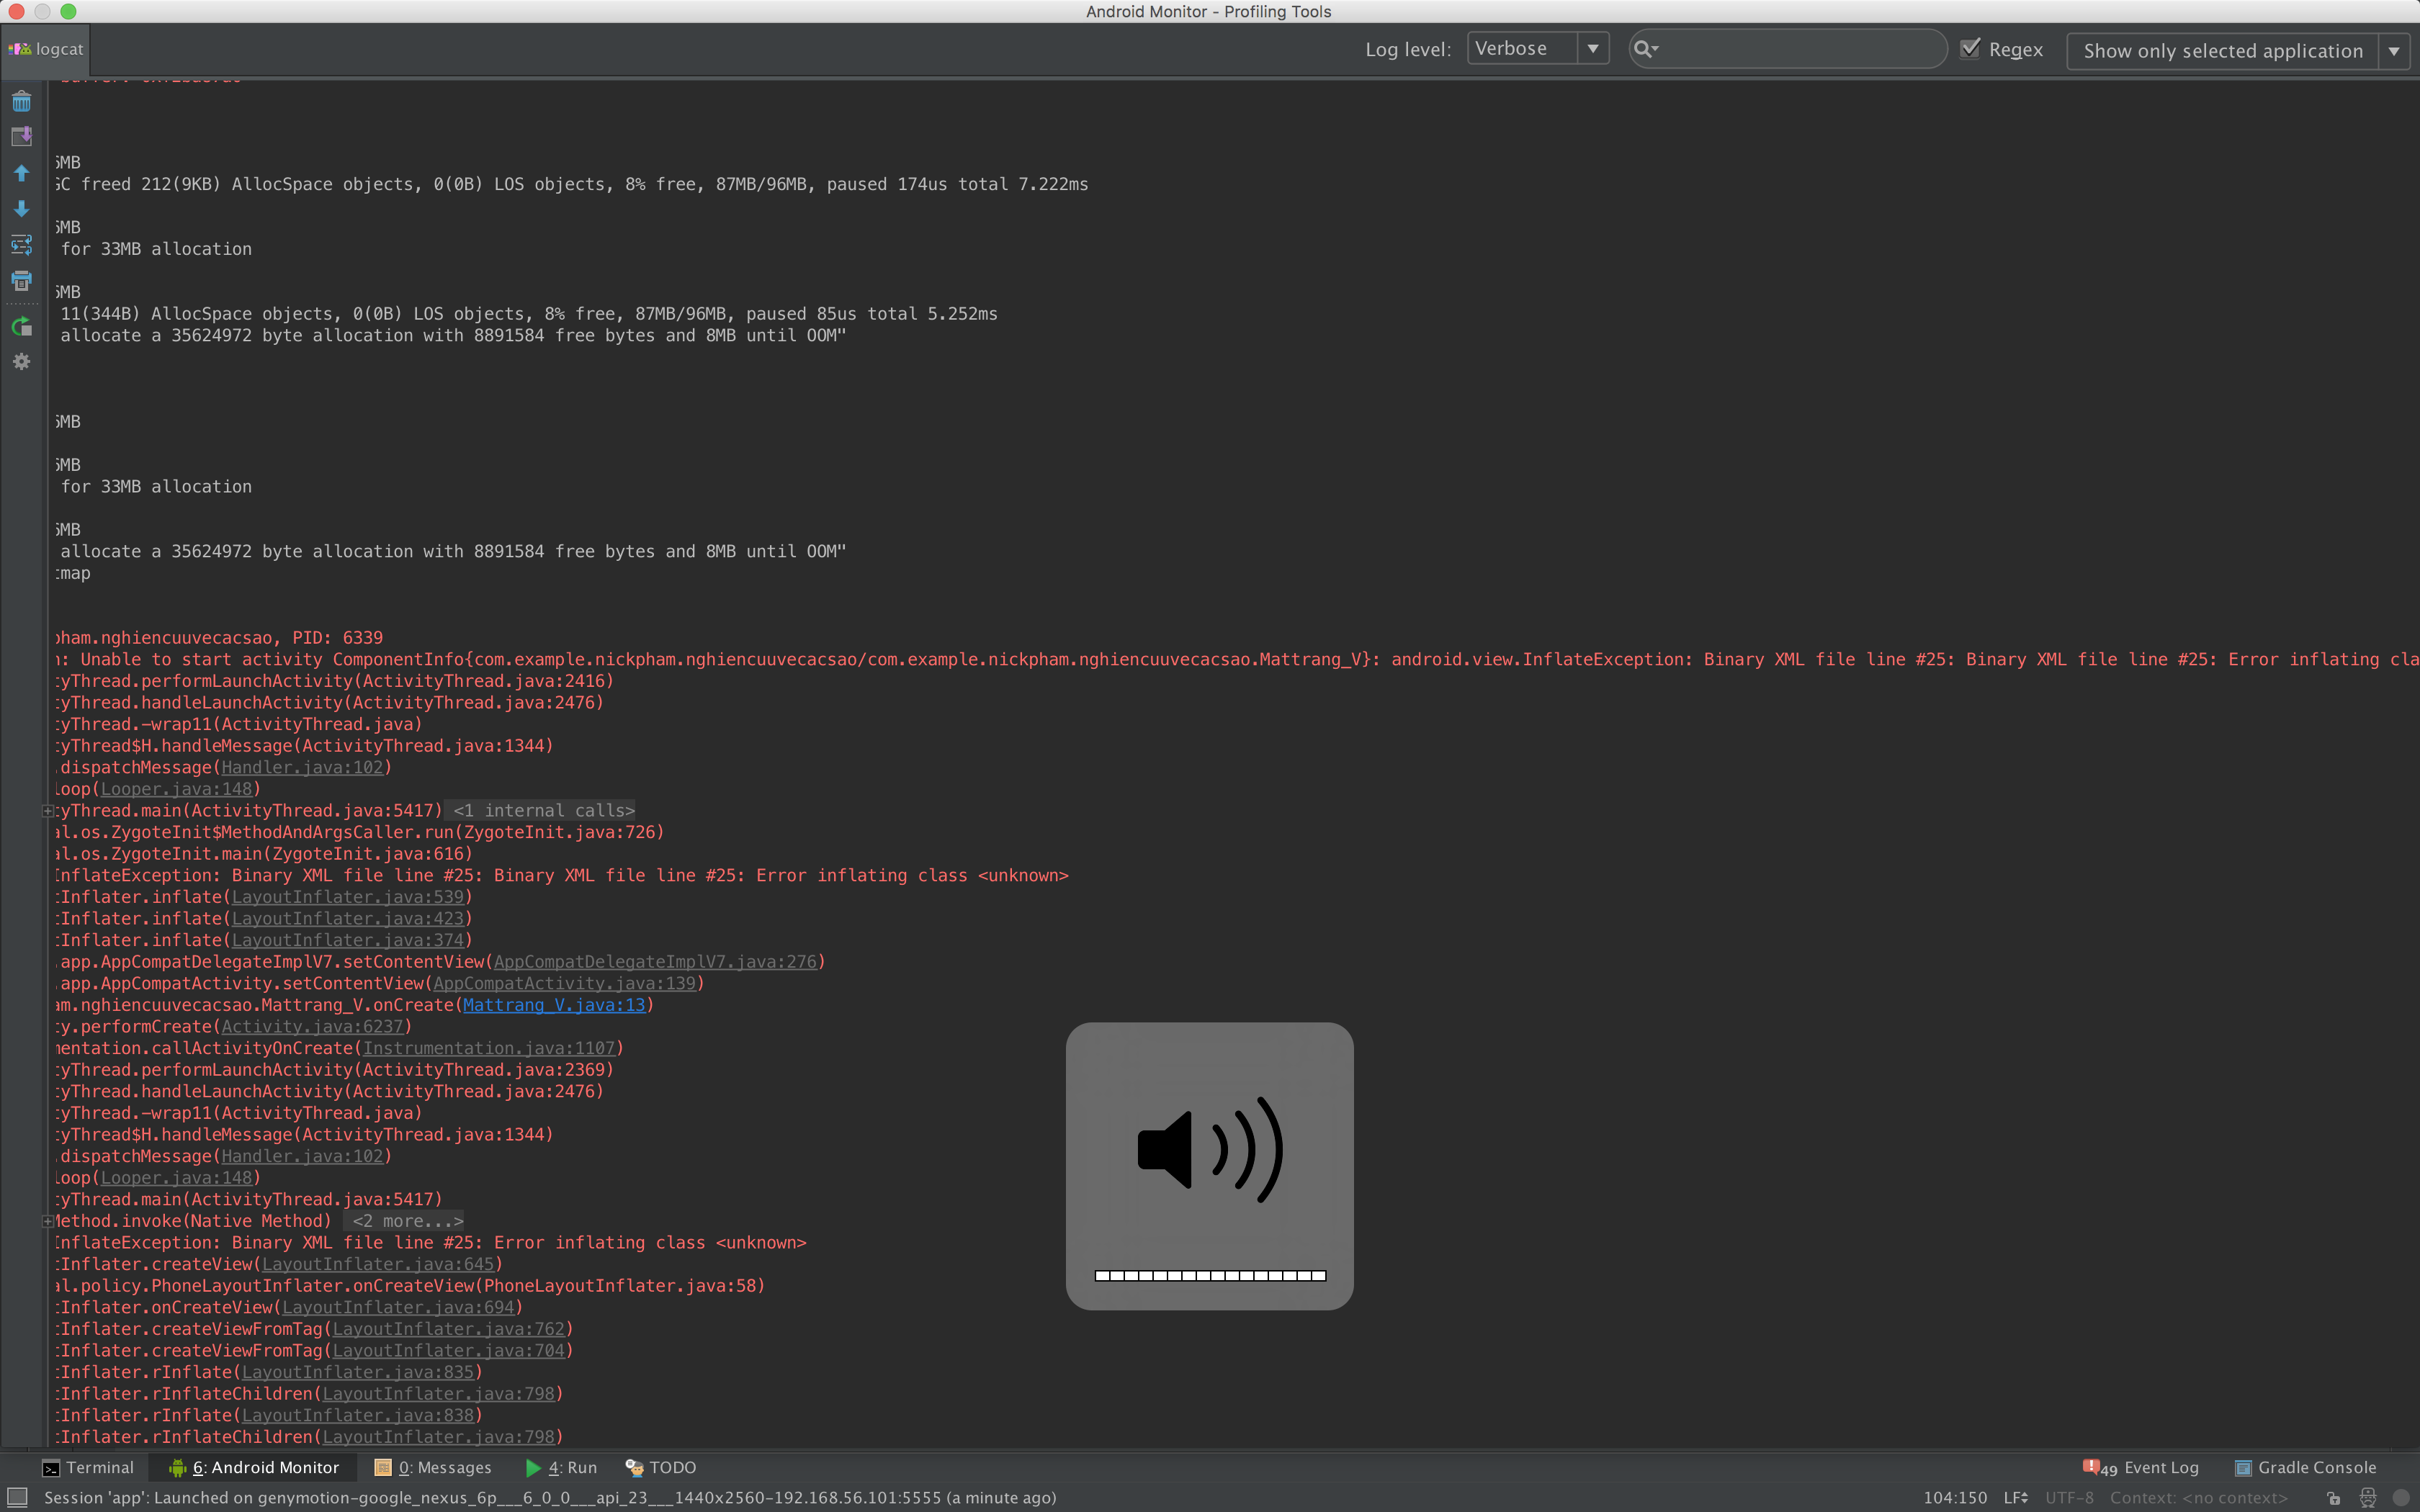Click the Clear logcat trash icon
This screenshot has width=2420, height=1512.
(x=21, y=101)
